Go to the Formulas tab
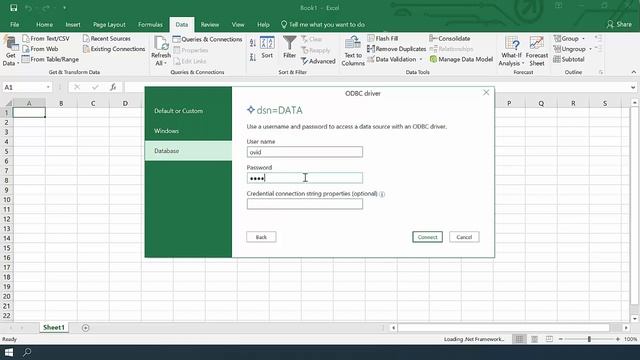640x360 pixels. [150, 24]
